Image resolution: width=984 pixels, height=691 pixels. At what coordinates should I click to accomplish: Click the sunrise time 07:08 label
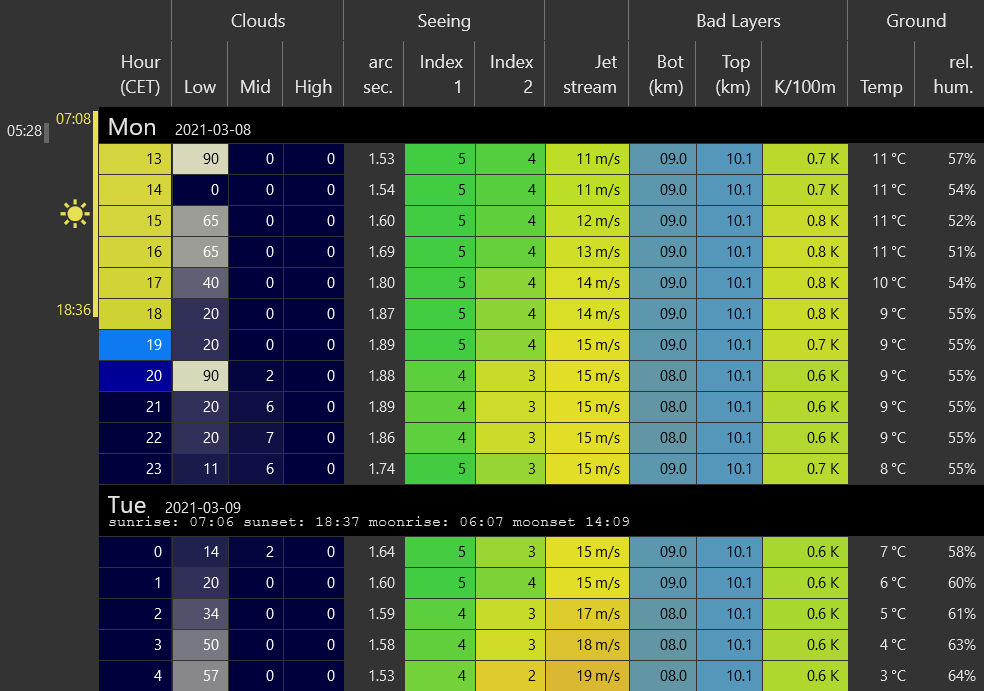point(73,119)
